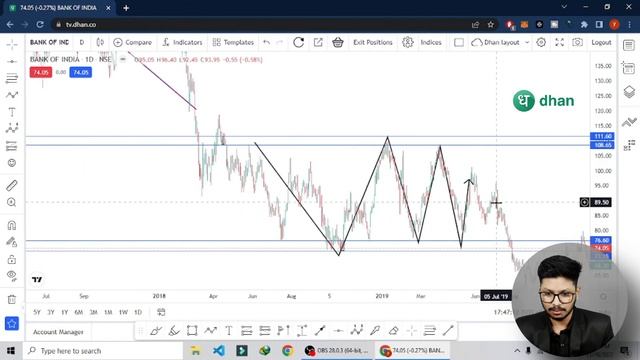Select the 3M date range
Viewport: 640px width, 360px height.
pyautogui.click(x=93, y=312)
